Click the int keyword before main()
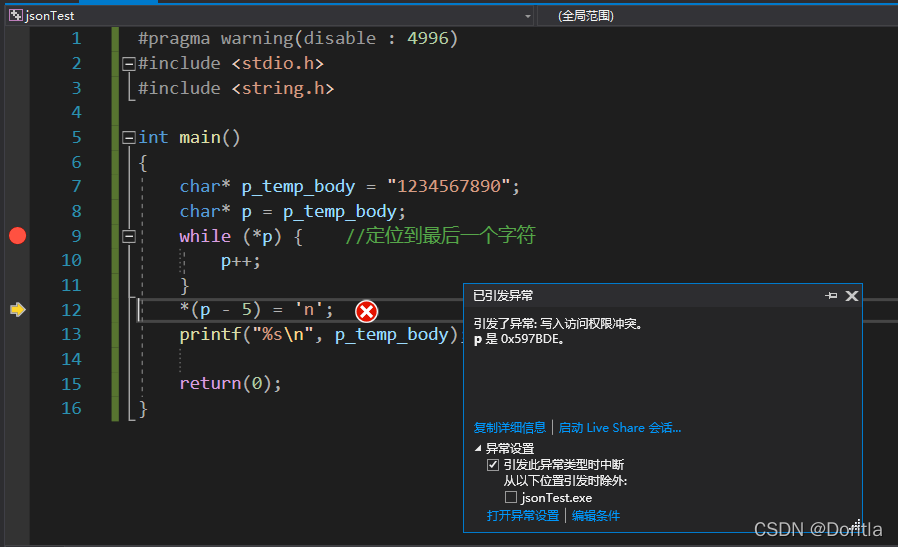Image resolution: width=898 pixels, height=547 pixels. point(153,137)
